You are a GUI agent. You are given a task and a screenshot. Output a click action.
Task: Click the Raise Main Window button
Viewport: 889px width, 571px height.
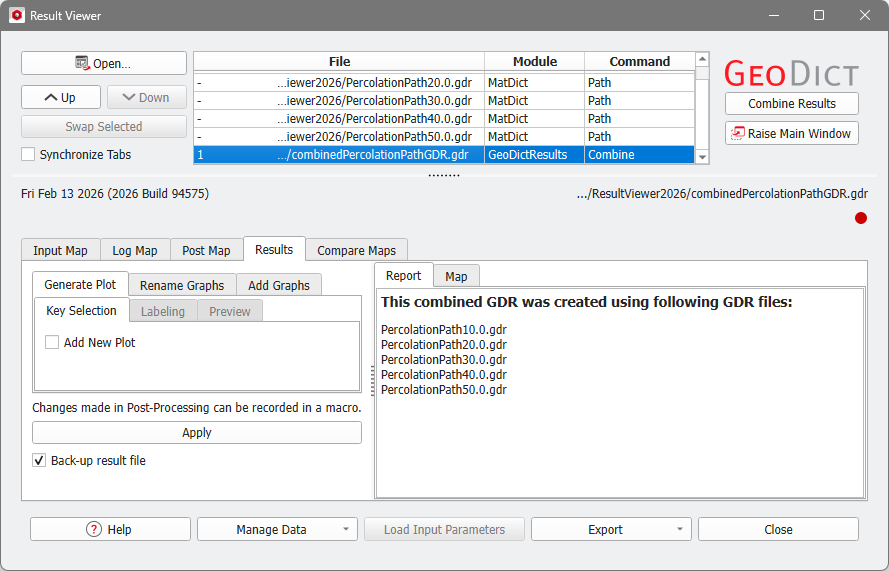(791, 133)
